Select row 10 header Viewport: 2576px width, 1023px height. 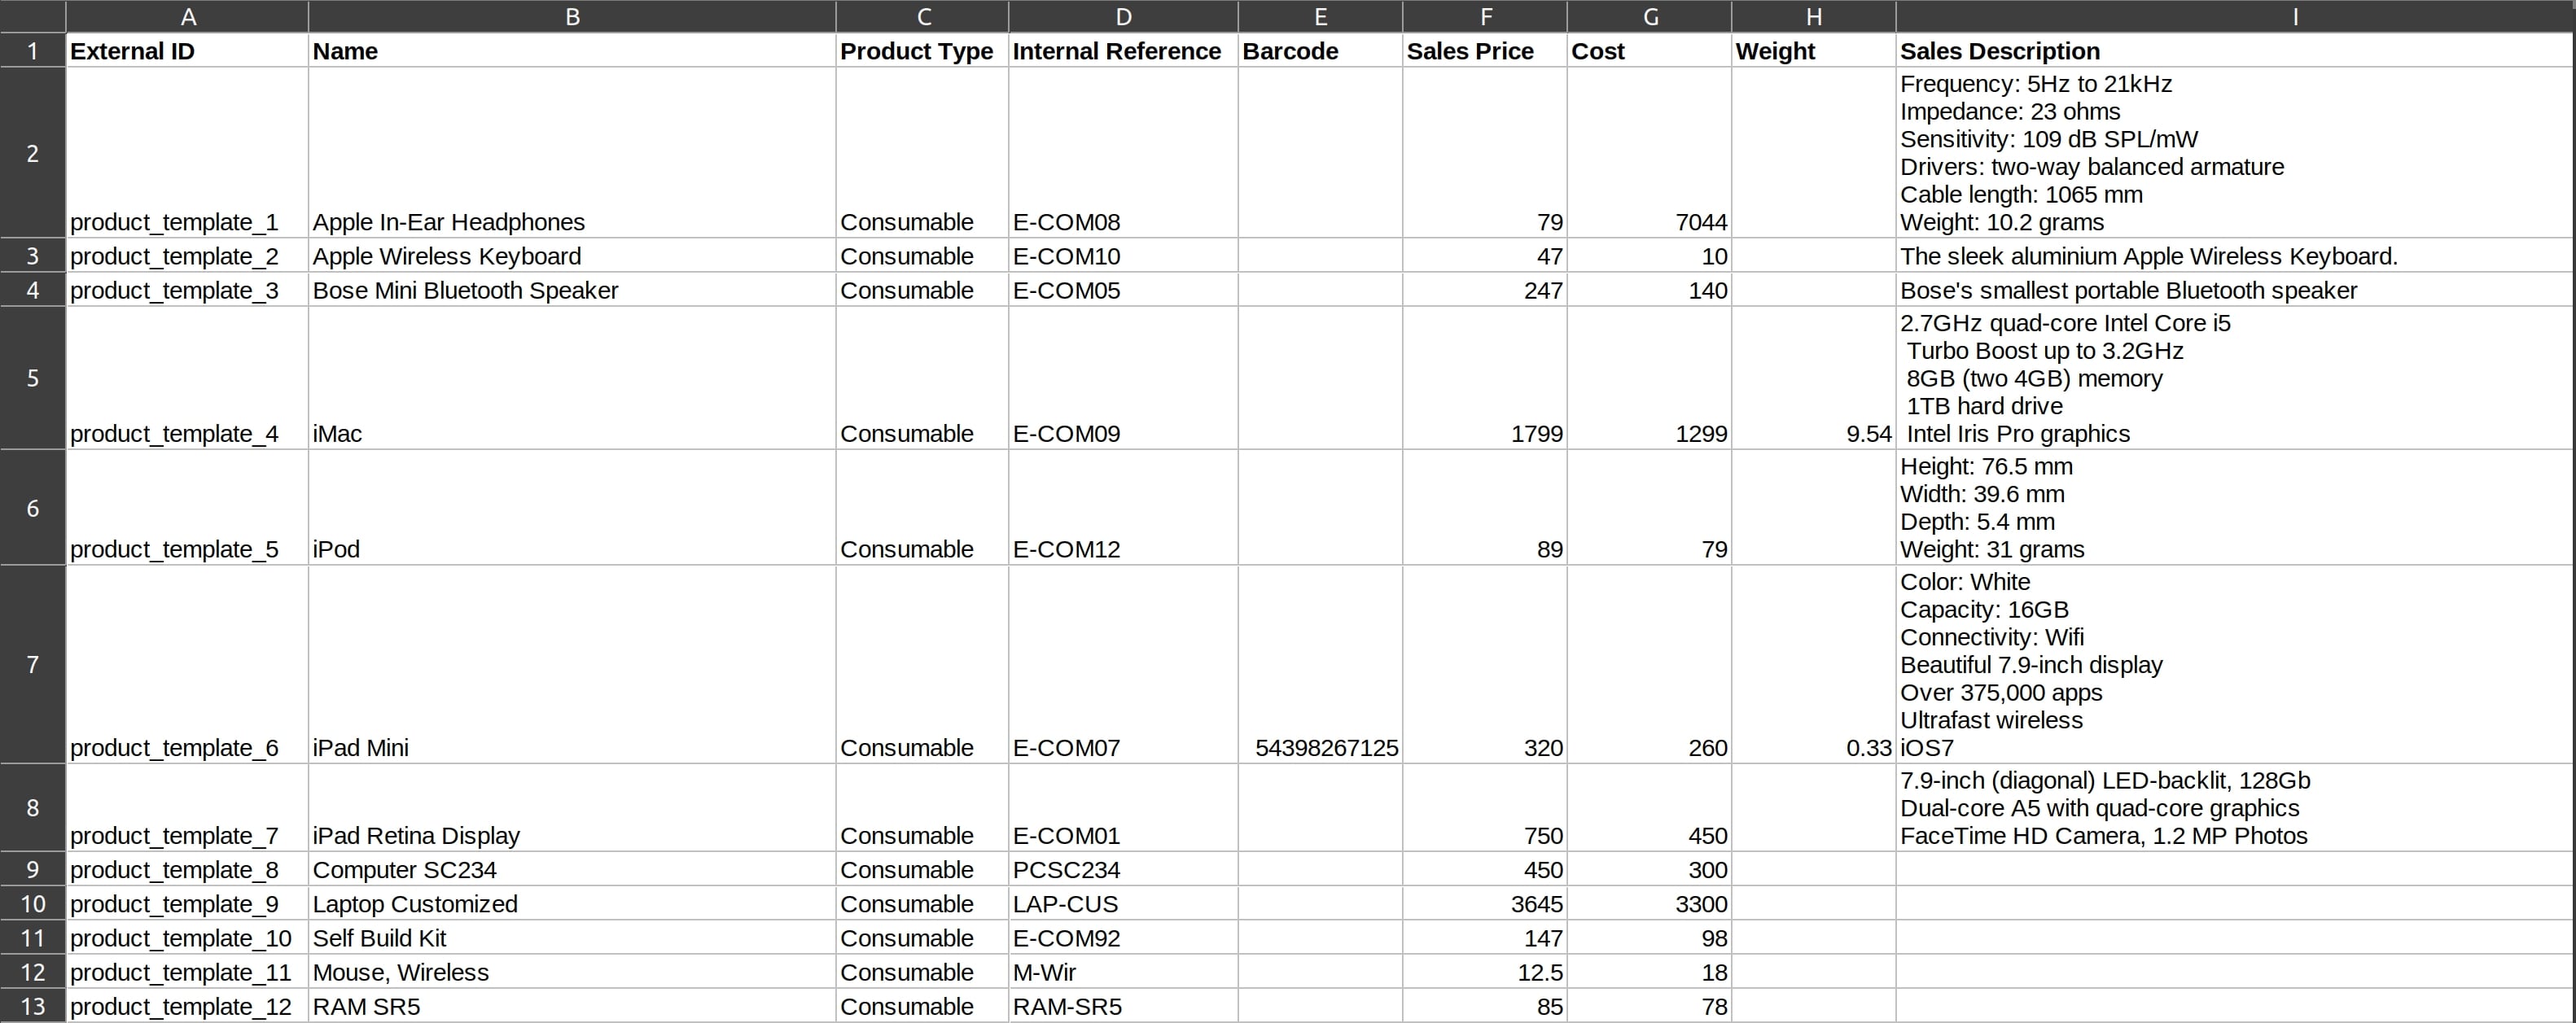pos(33,903)
